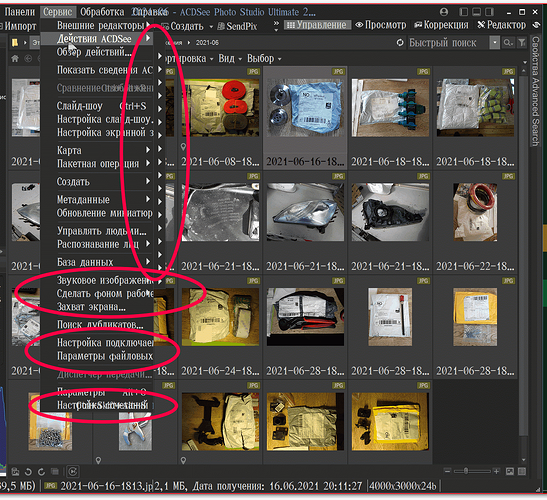Select the 2021-06-24-18 thumbnail

(220, 327)
